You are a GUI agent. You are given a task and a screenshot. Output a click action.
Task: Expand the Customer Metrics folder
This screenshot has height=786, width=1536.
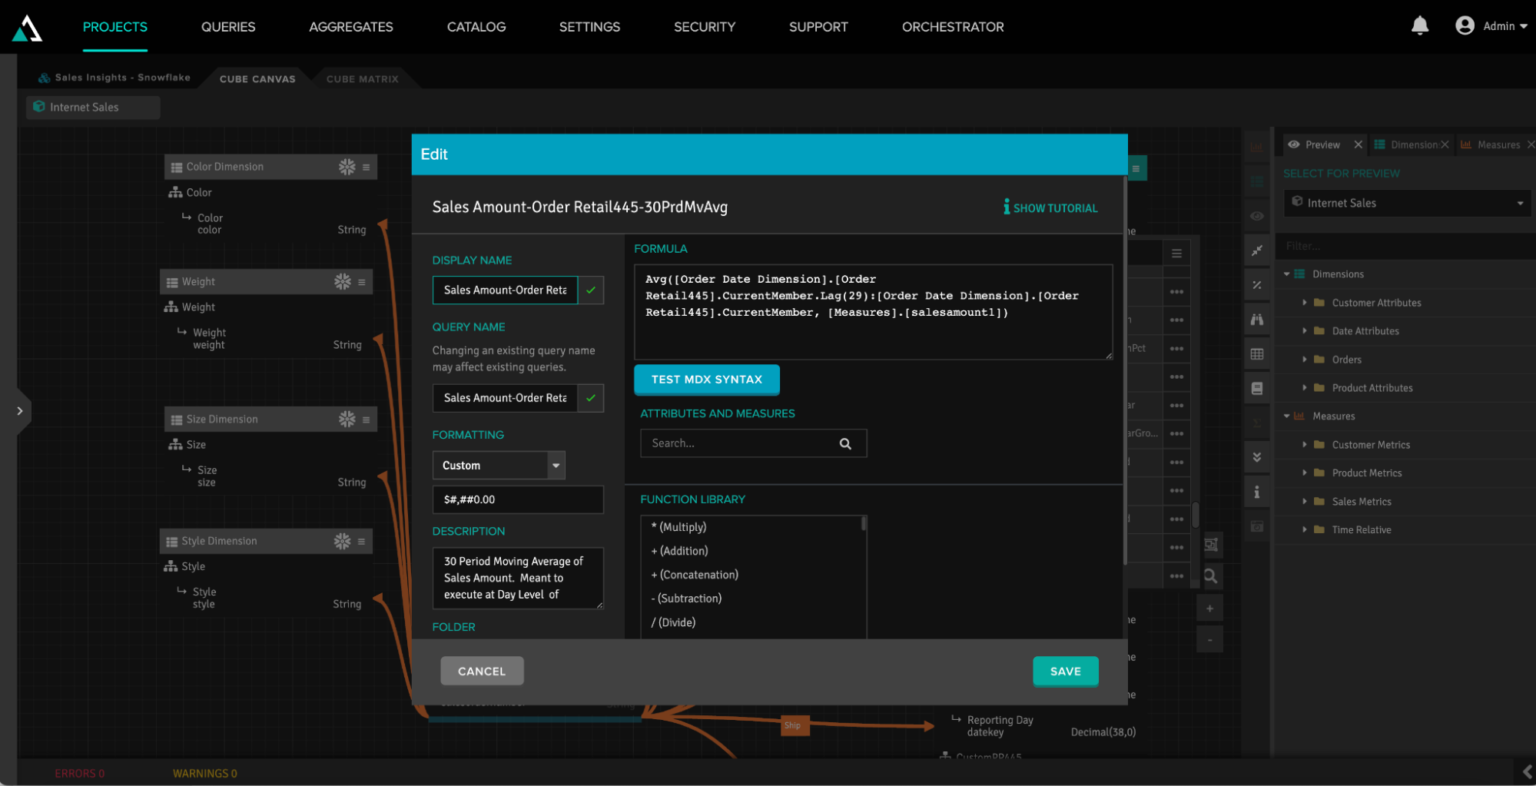coord(1305,445)
